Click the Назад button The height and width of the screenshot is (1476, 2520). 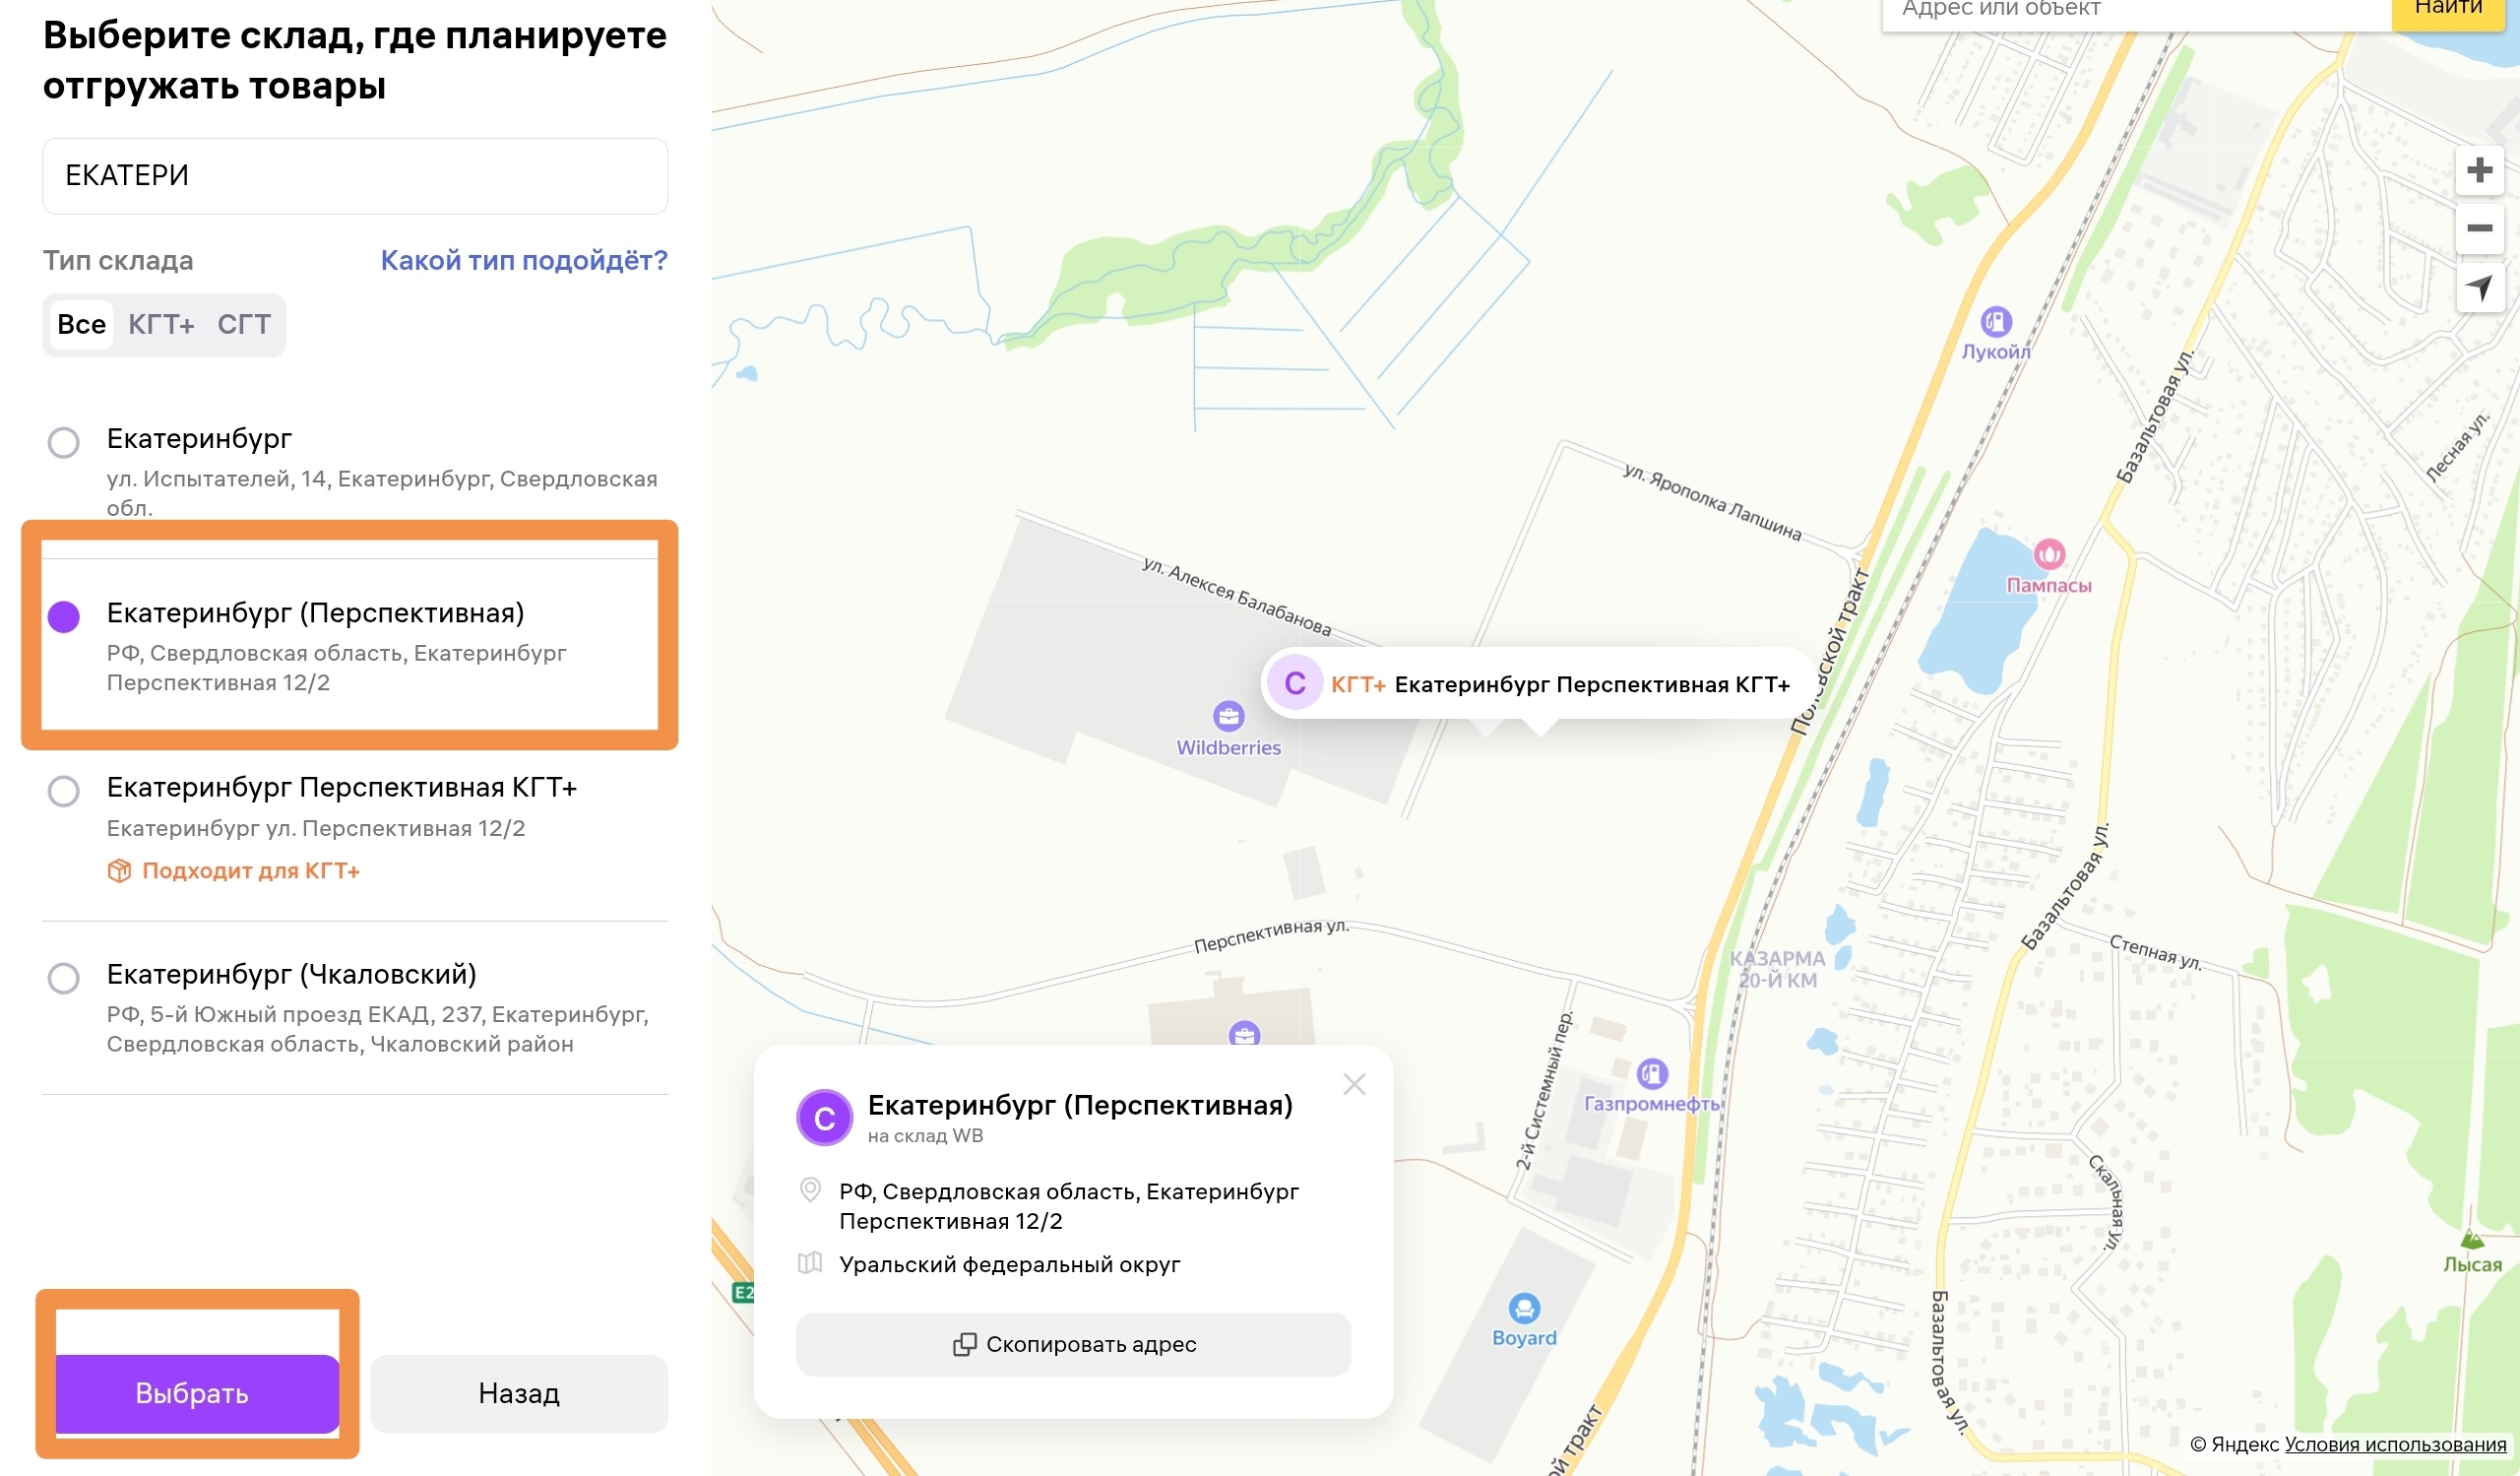tap(519, 1393)
